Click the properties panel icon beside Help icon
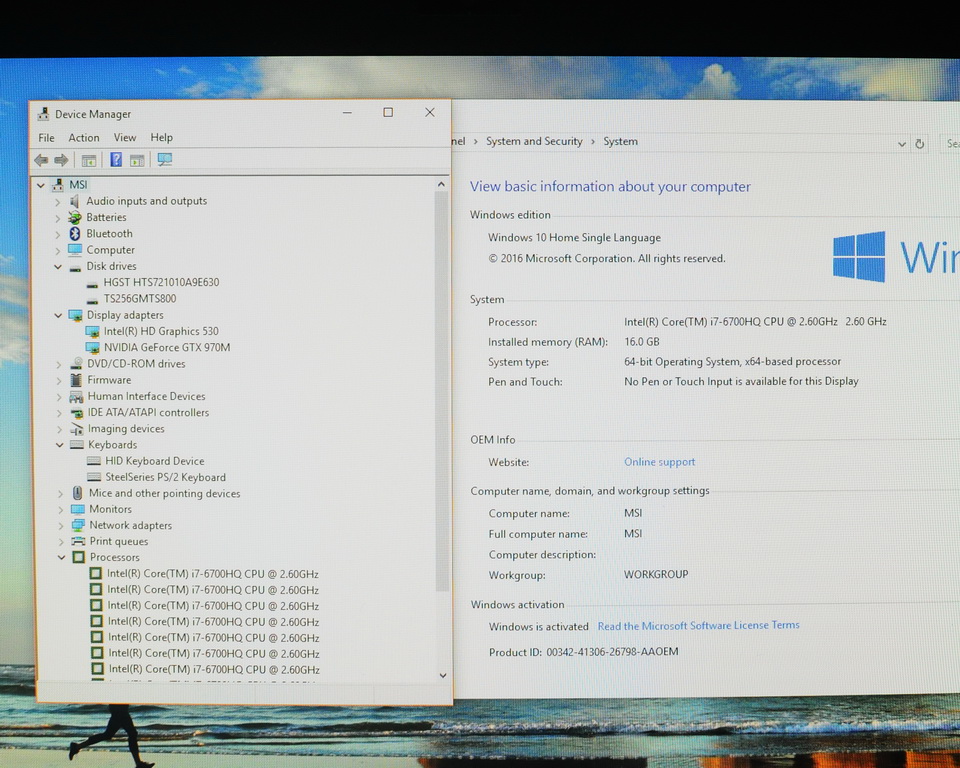The width and height of the screenshot is (960, 768). (x=137, y=160)
